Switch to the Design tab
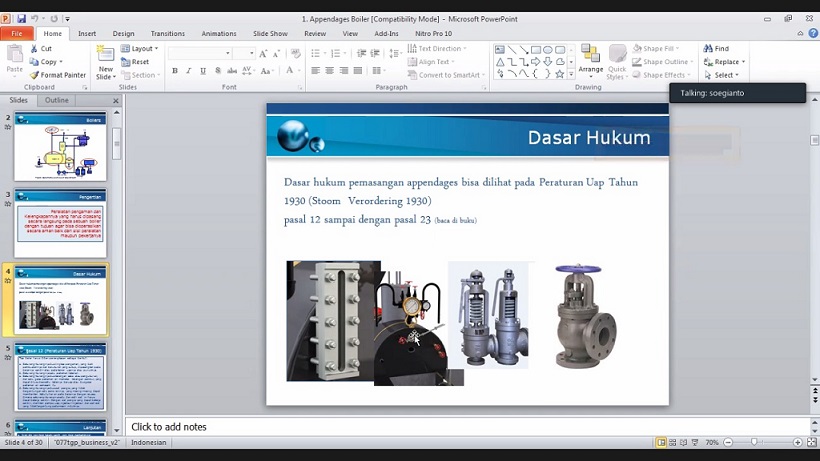Screen dimensions: 820x461 coord(123,33)
